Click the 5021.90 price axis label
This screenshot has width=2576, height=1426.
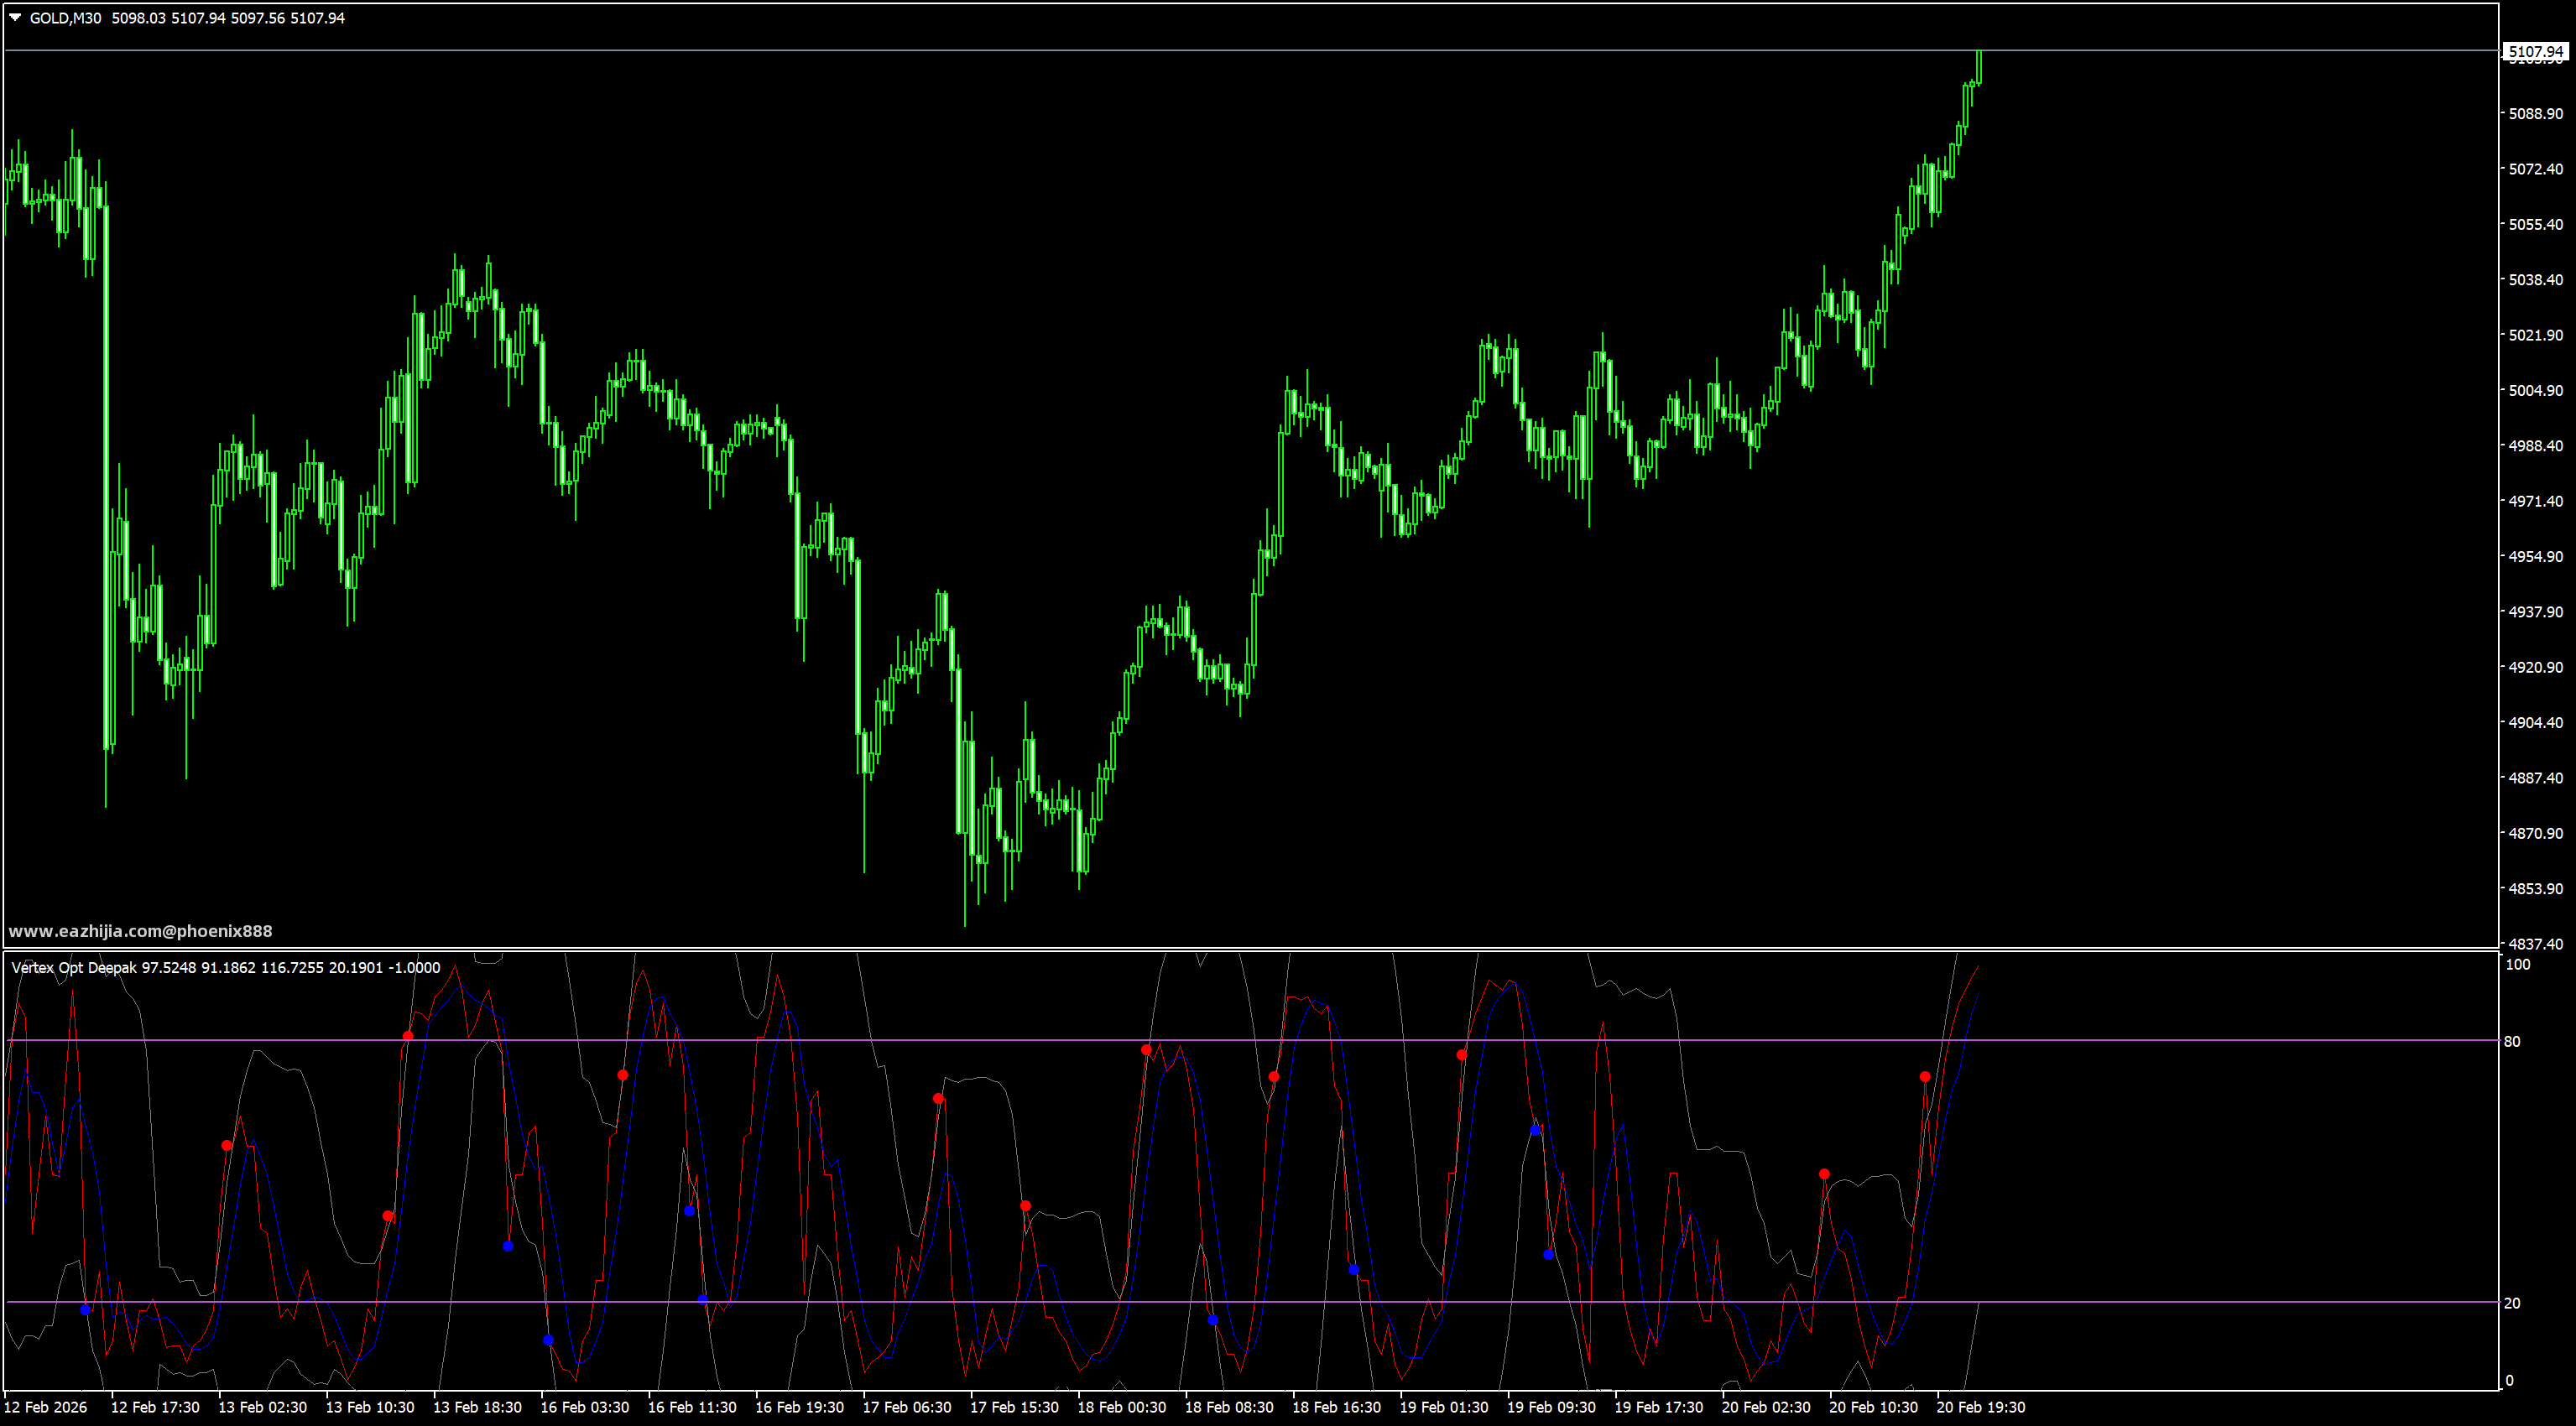[x=2535, y=335]
